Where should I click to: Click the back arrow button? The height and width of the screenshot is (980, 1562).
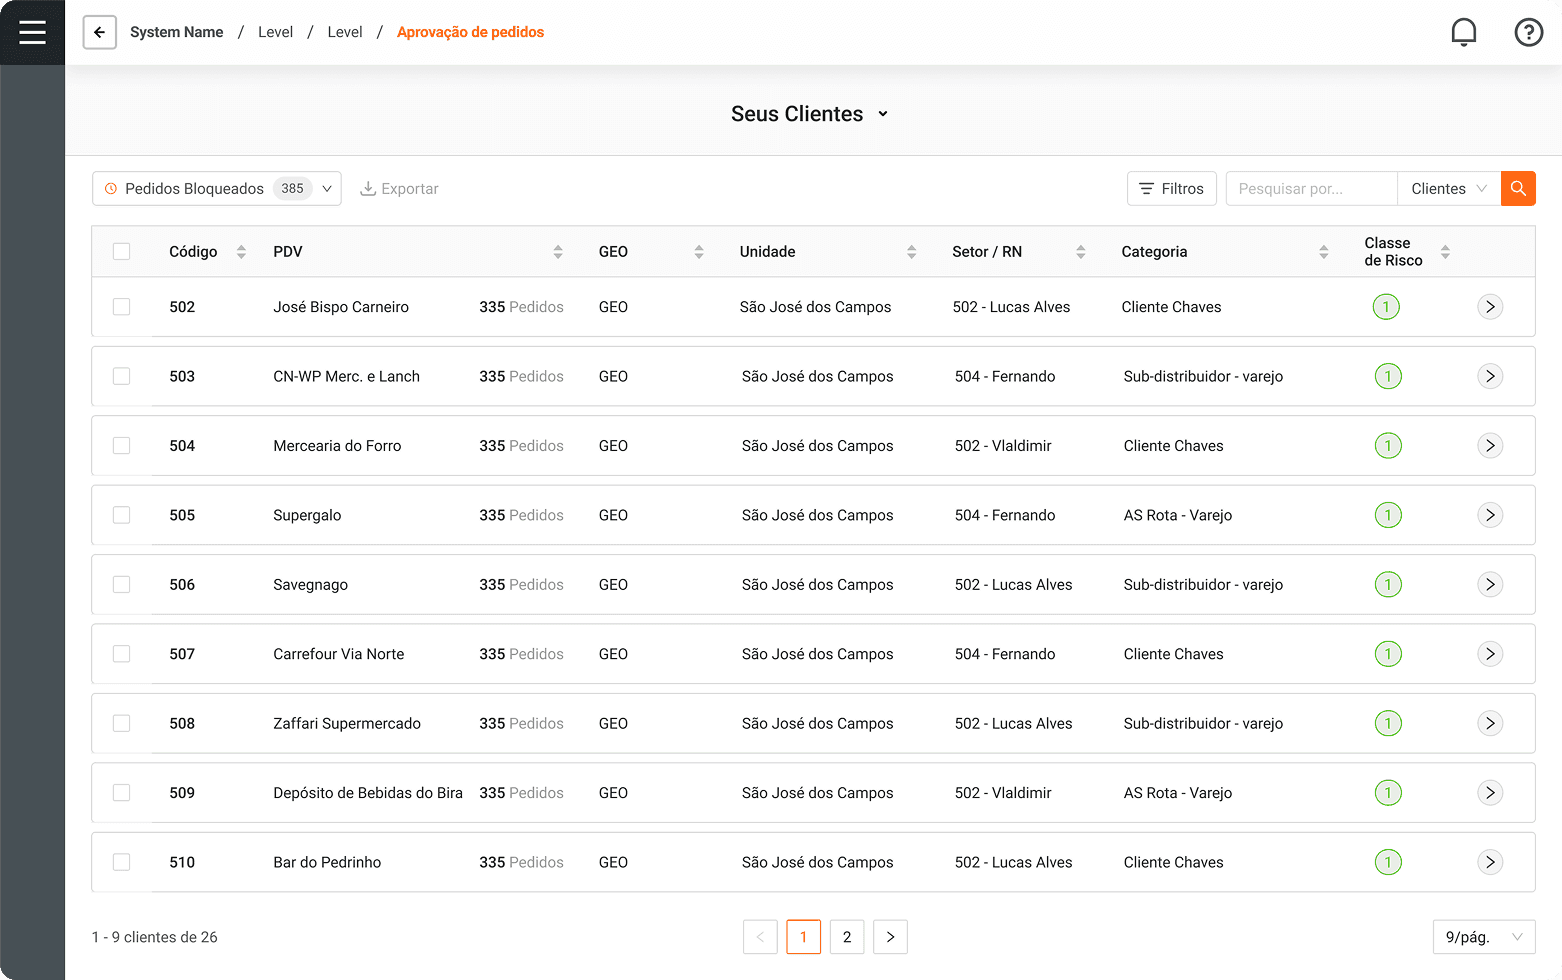click(x=99, y=32)
